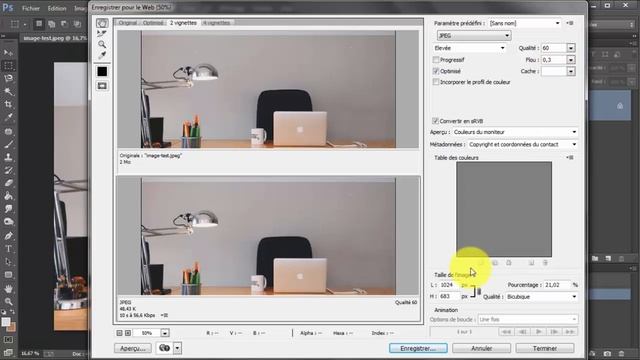This screenshot has height=360, width=640.
Task: Click the constrain proportions link icon
Action: (479, 291)
